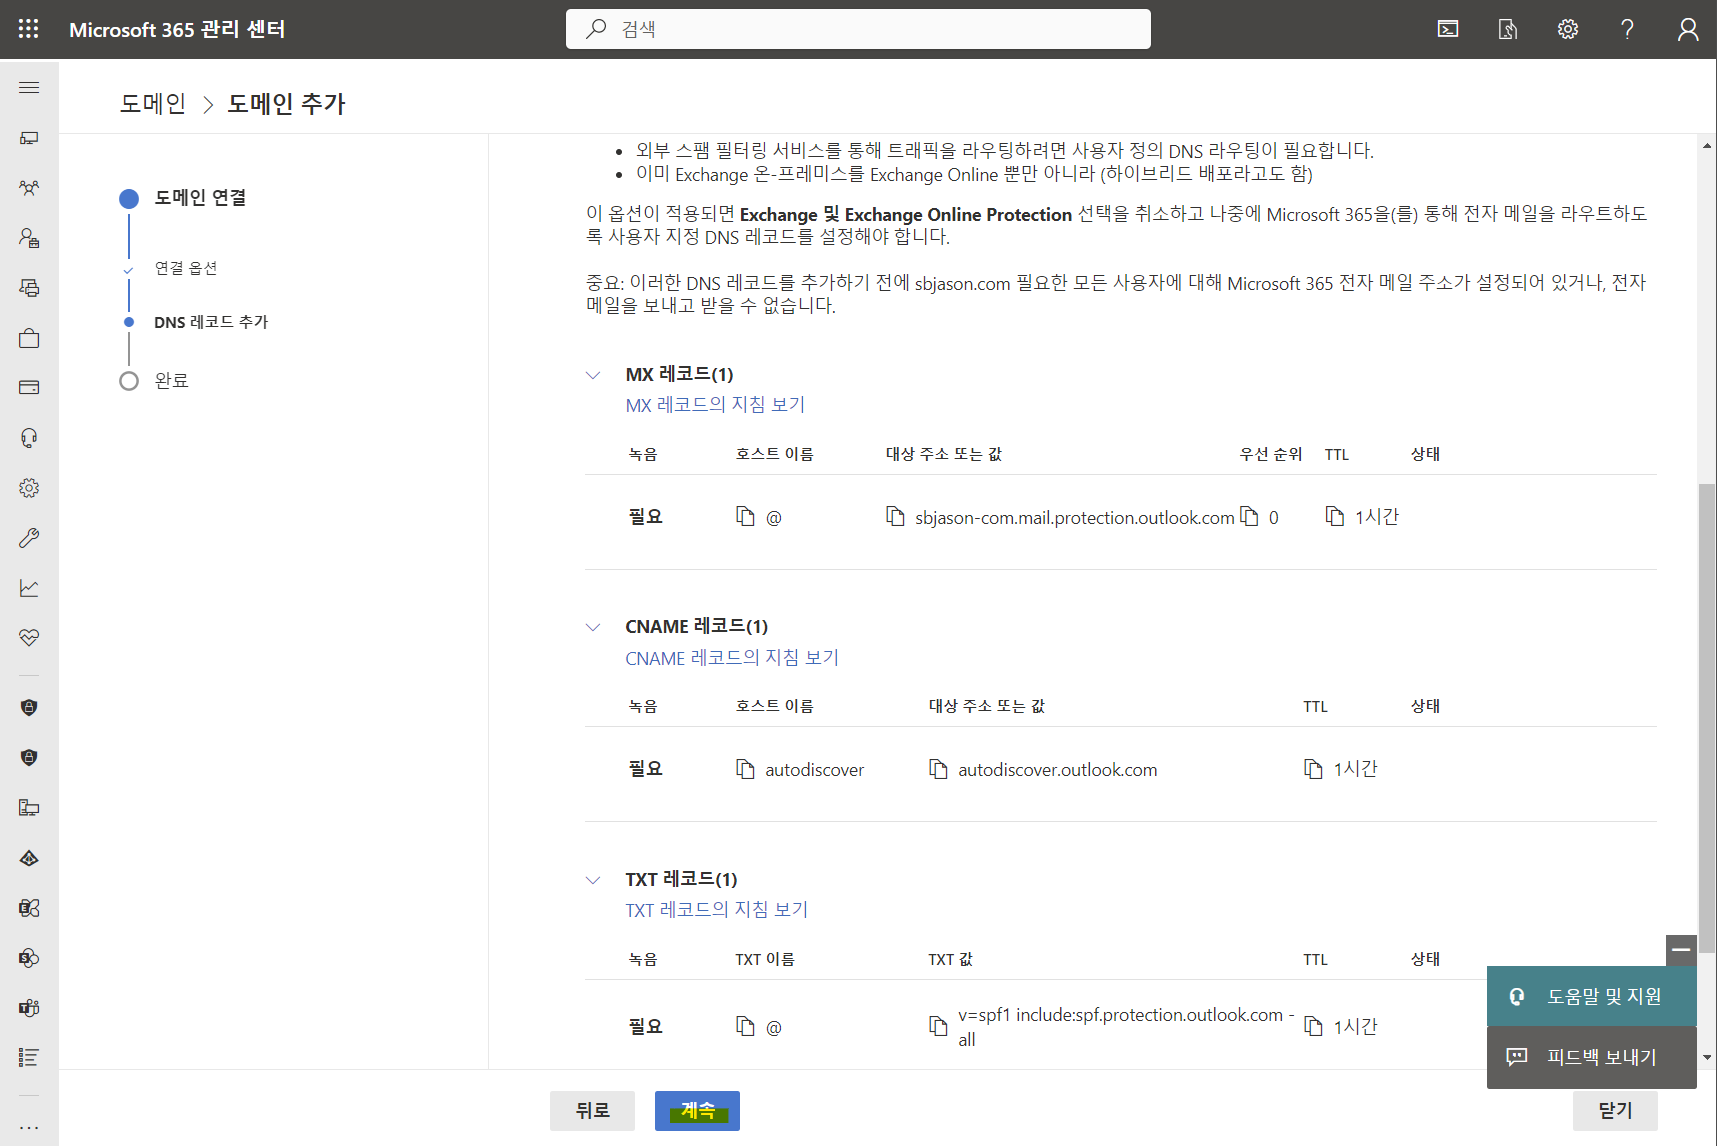Open the Exchange admin center icon
Screen dimensions: 1717x1146
point(29,908)
